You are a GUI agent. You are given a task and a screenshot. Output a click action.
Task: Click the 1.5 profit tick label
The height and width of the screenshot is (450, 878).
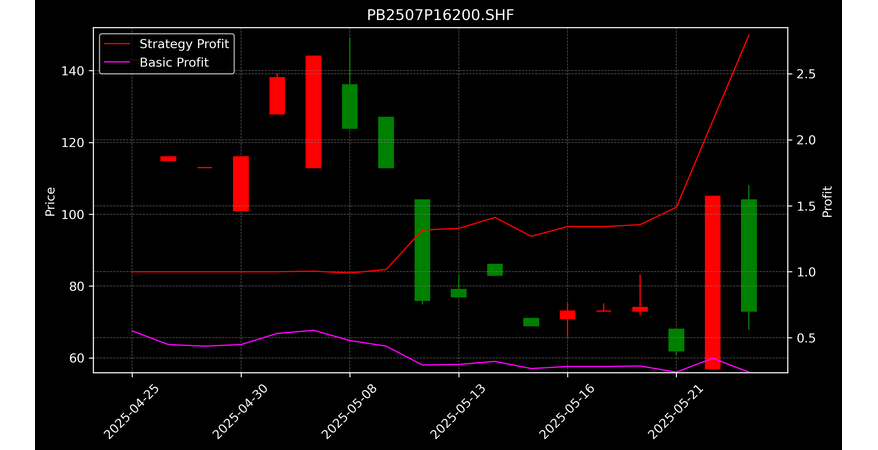805,206
